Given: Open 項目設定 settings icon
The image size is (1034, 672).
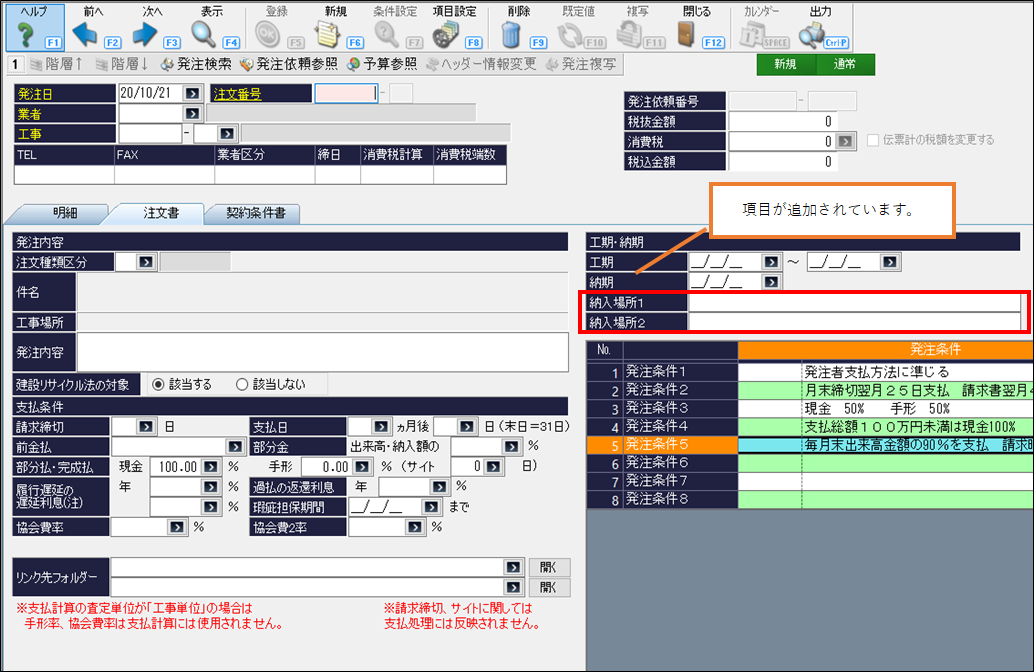Looking at the screenshot, I should (x=445, y=34).
